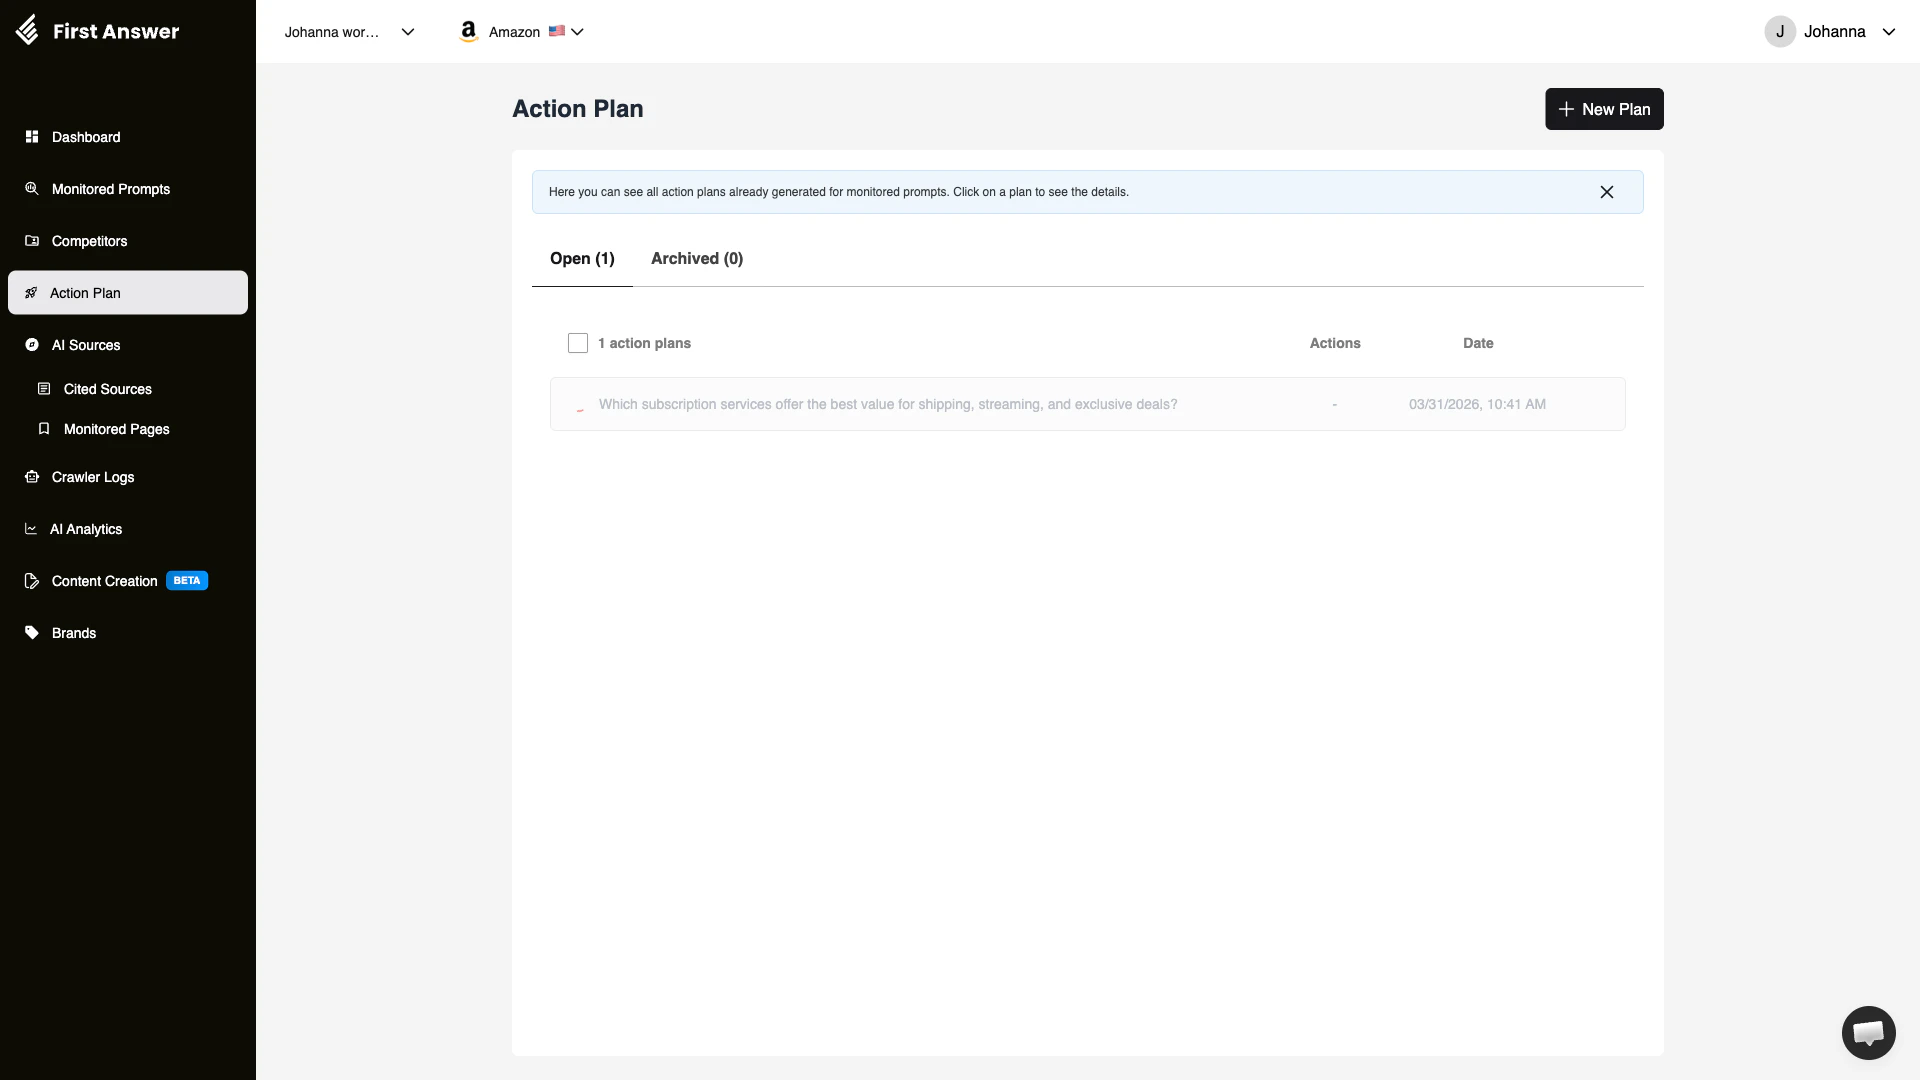Click the First Answer logo

98,30
